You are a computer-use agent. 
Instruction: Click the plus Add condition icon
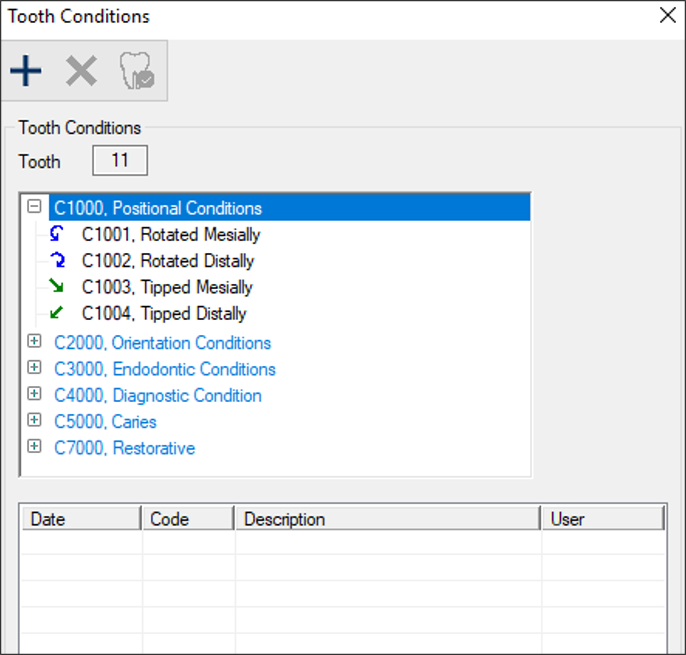[x=26, y=71]
